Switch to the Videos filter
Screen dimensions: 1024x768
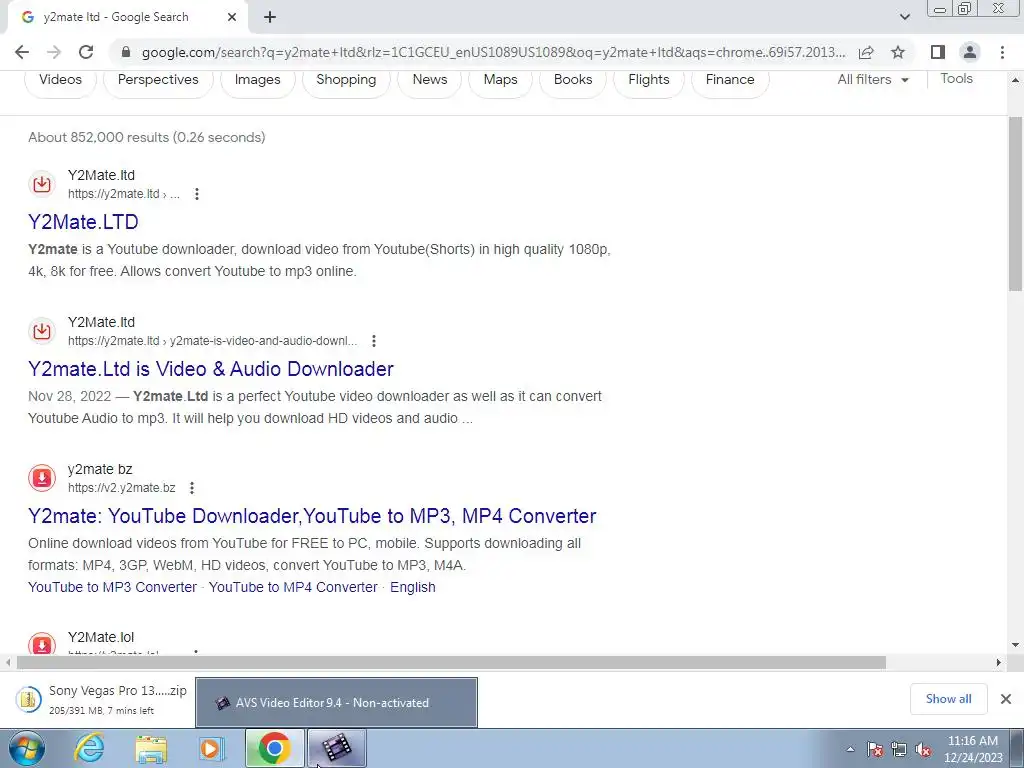click(60, 80)
